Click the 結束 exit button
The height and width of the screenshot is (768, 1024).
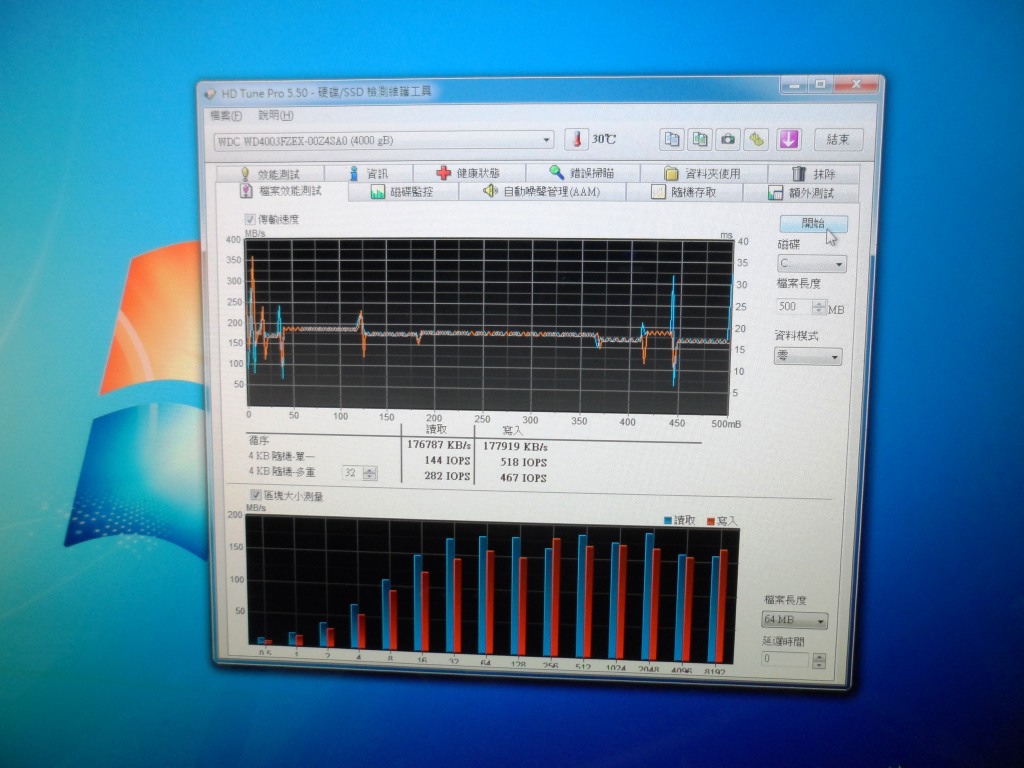[x=839, y=140]
